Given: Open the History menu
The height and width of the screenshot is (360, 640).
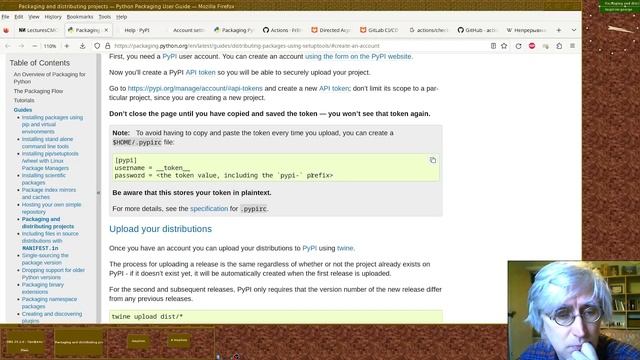Looking at the screenshot, I should pyautogui.click(x=53, y=17).
